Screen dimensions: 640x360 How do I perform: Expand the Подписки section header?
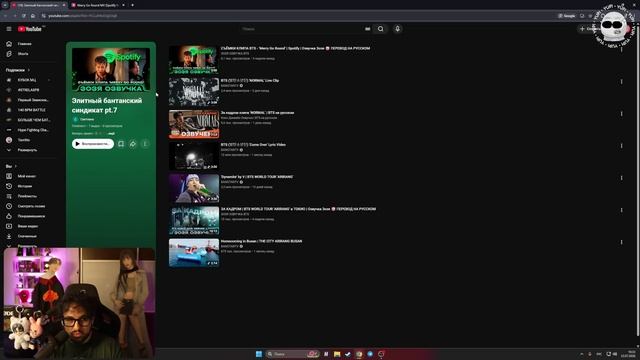coord(18,70)
